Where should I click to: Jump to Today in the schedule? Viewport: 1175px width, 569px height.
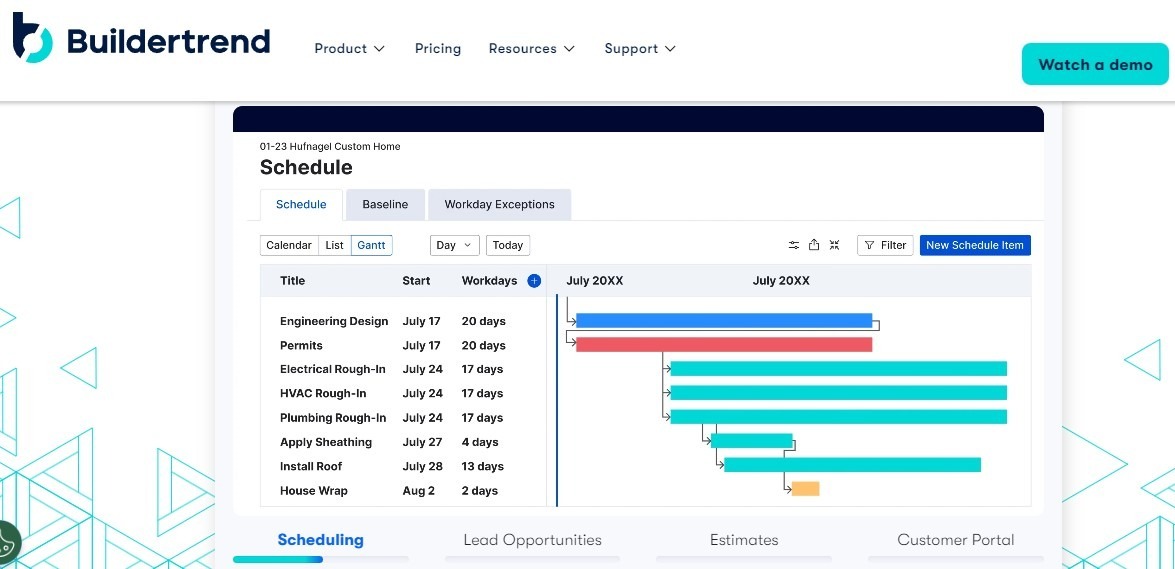click(507, 245)
